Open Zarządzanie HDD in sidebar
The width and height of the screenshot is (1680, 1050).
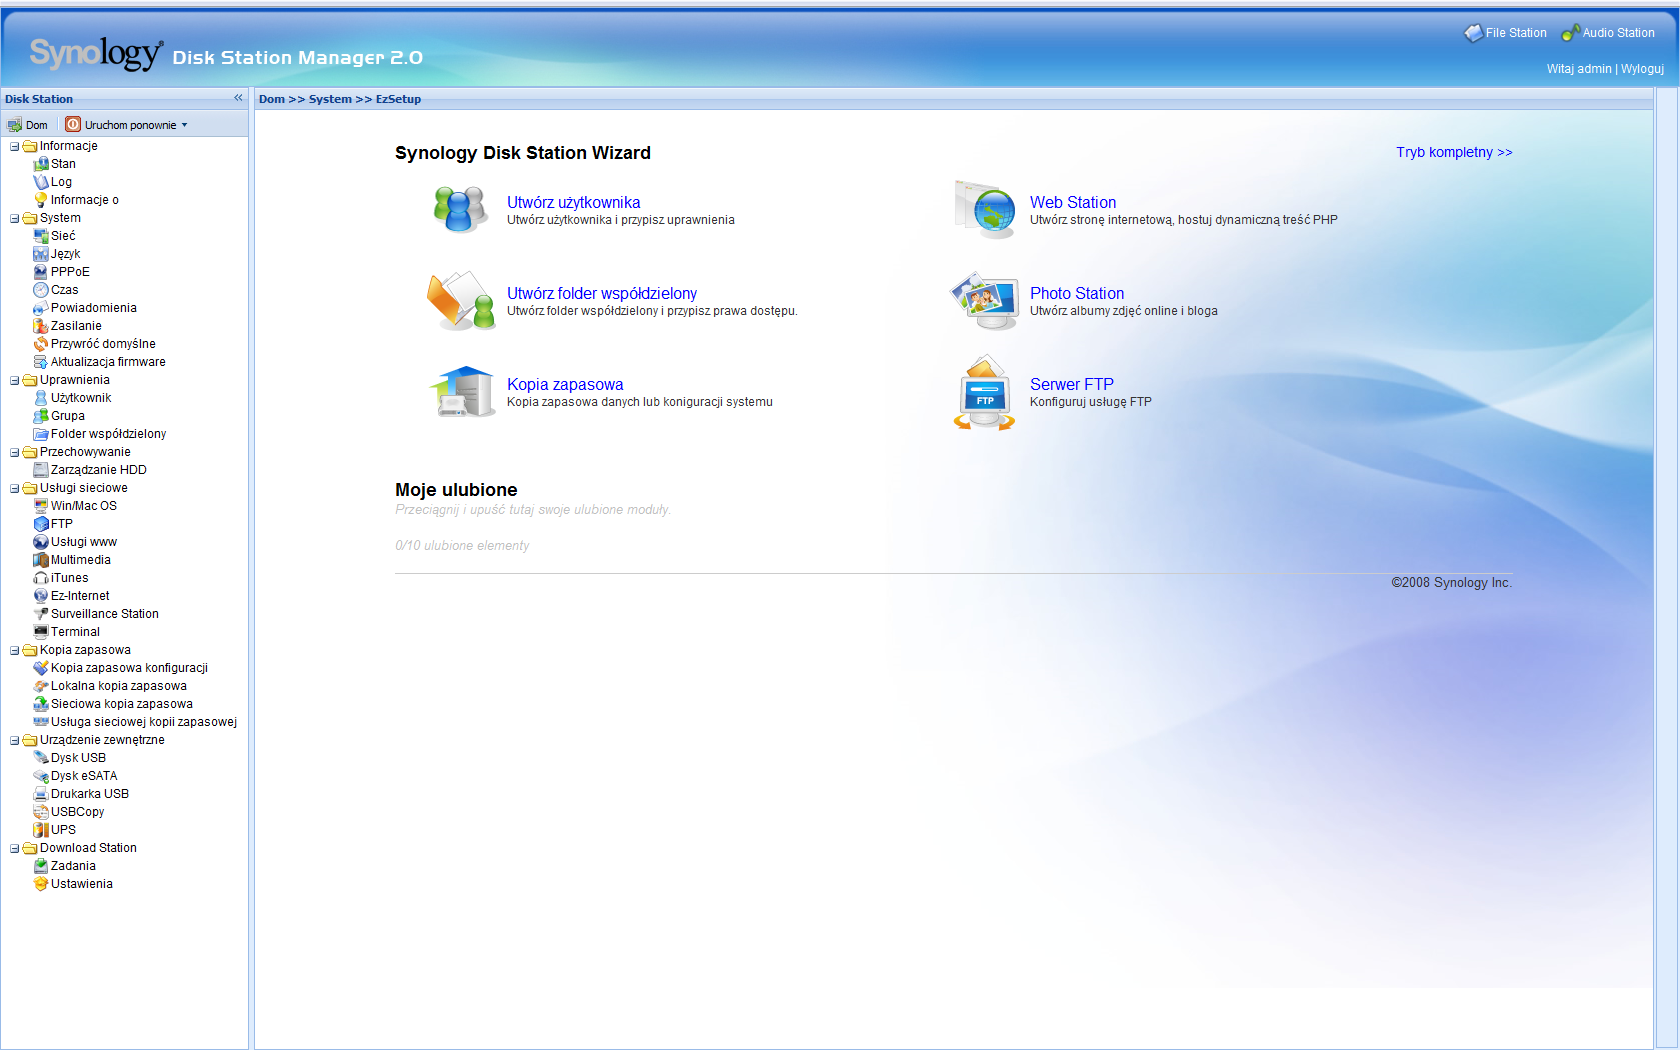[x=99, y=470]
